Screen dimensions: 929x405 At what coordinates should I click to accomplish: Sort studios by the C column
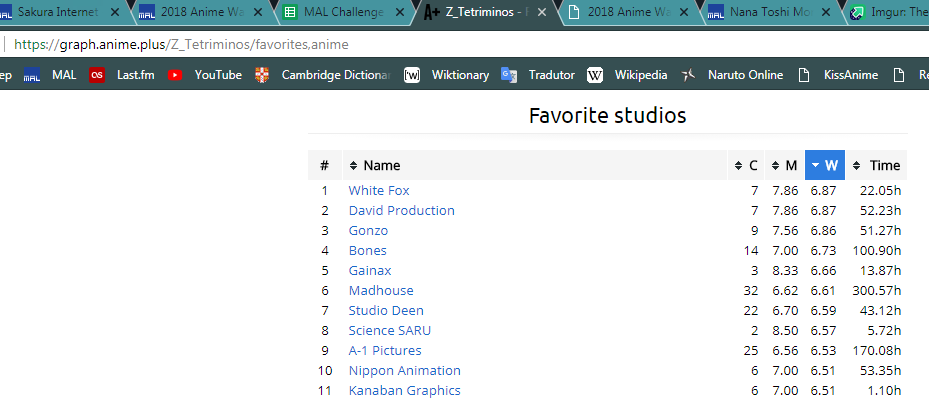(x=746, y=165)
